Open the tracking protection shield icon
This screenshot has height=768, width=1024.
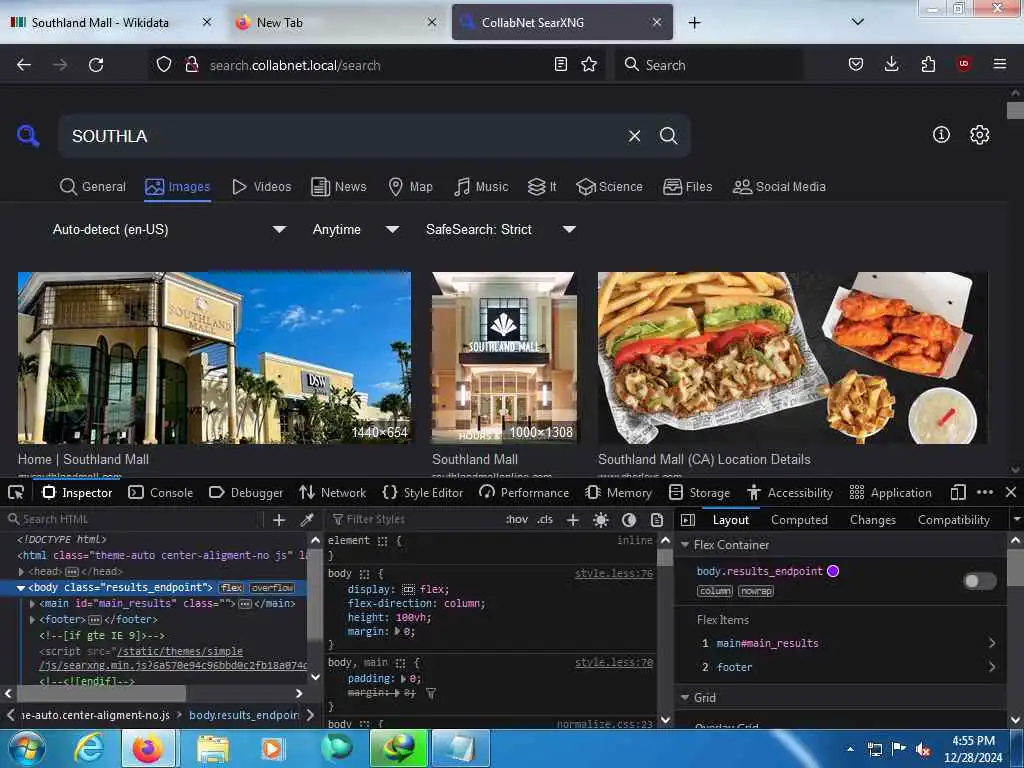(x=164, y=65)
